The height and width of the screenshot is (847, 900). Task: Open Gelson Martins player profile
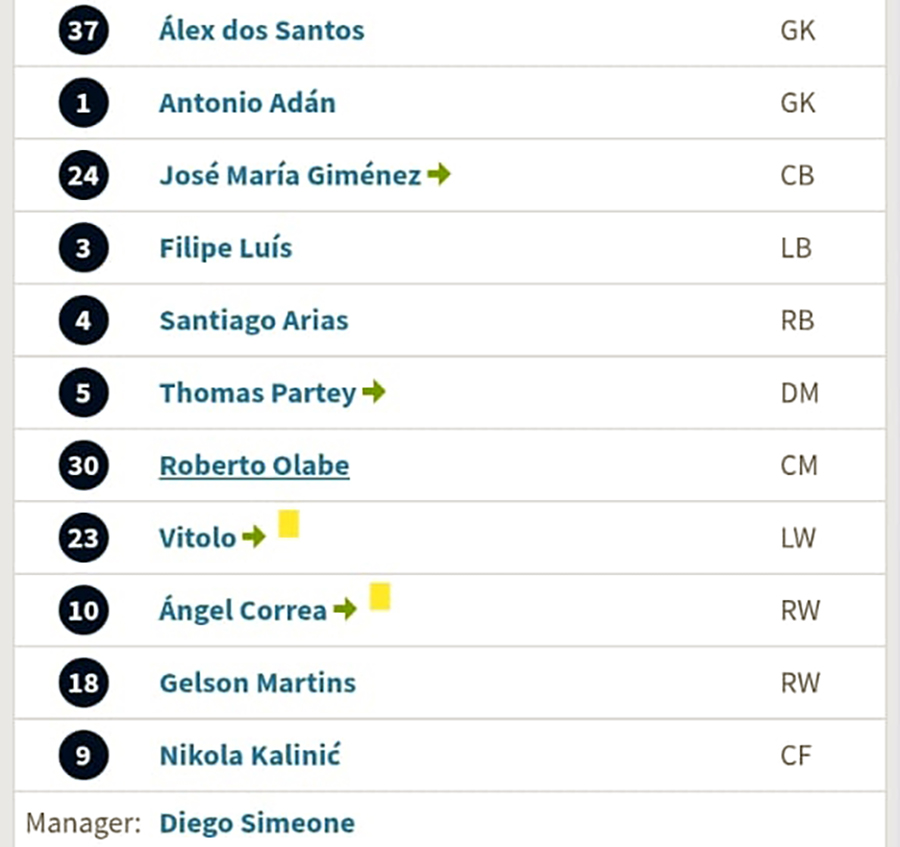click(x=258, y=683)
